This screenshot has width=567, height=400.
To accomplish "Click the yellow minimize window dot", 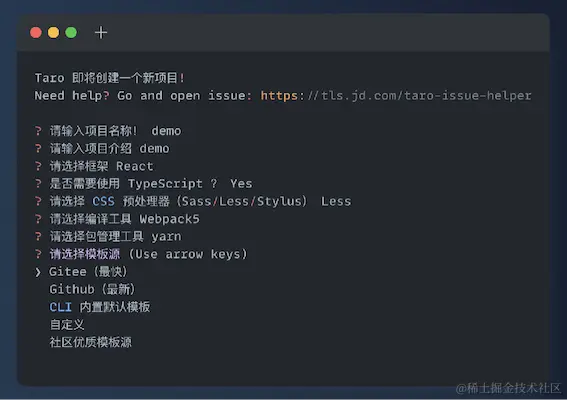I will click(x=54, y=33).
